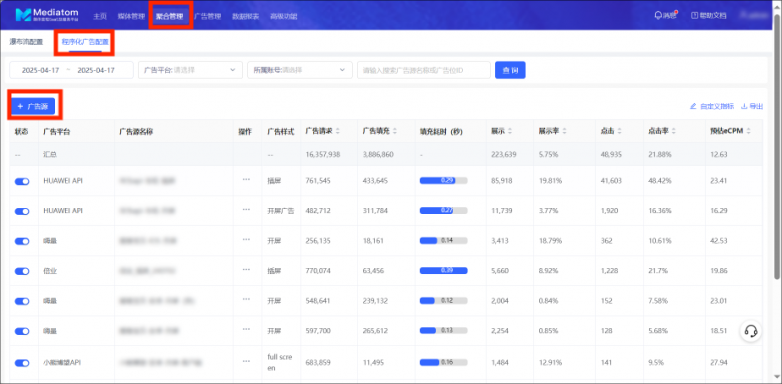The image size is (782, 384).
Task: Open the 帮助文档 help icon
Action: [x=694, y=15]
